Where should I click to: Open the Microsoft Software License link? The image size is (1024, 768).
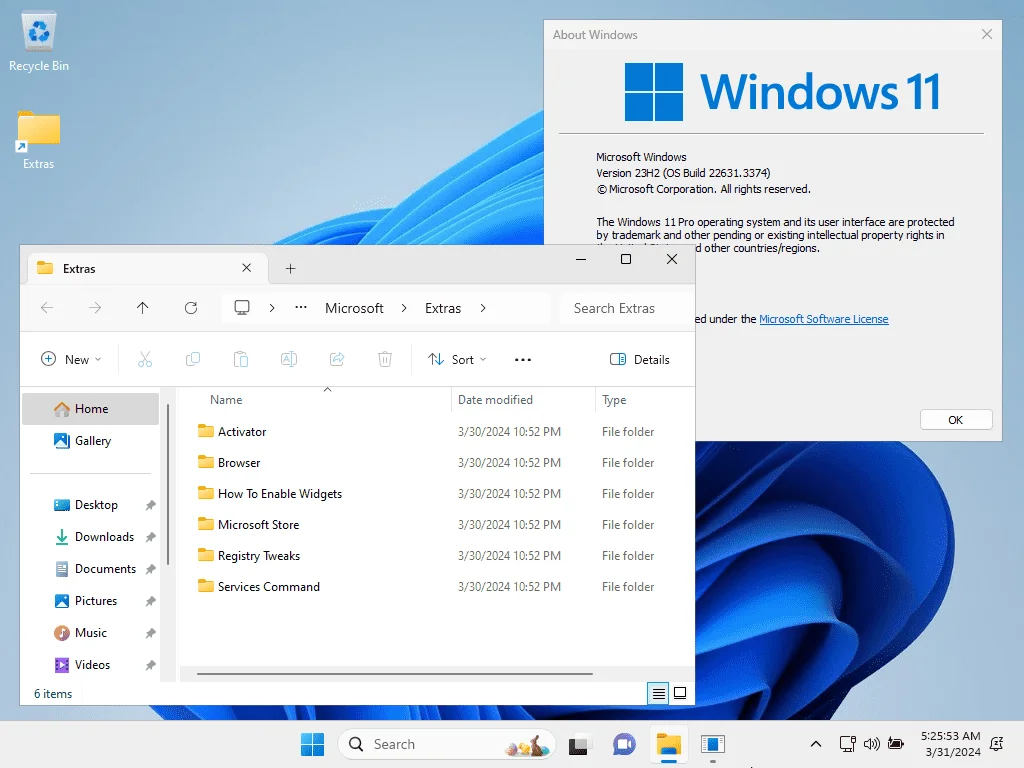coord(824,319)
